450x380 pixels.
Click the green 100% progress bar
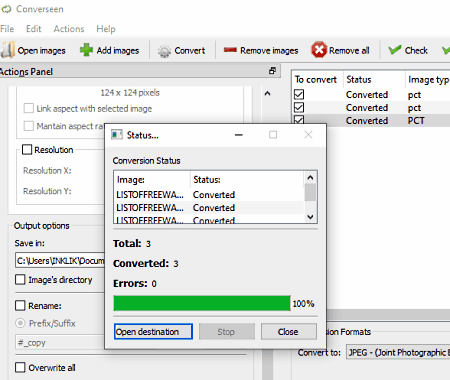pos(202,303)
